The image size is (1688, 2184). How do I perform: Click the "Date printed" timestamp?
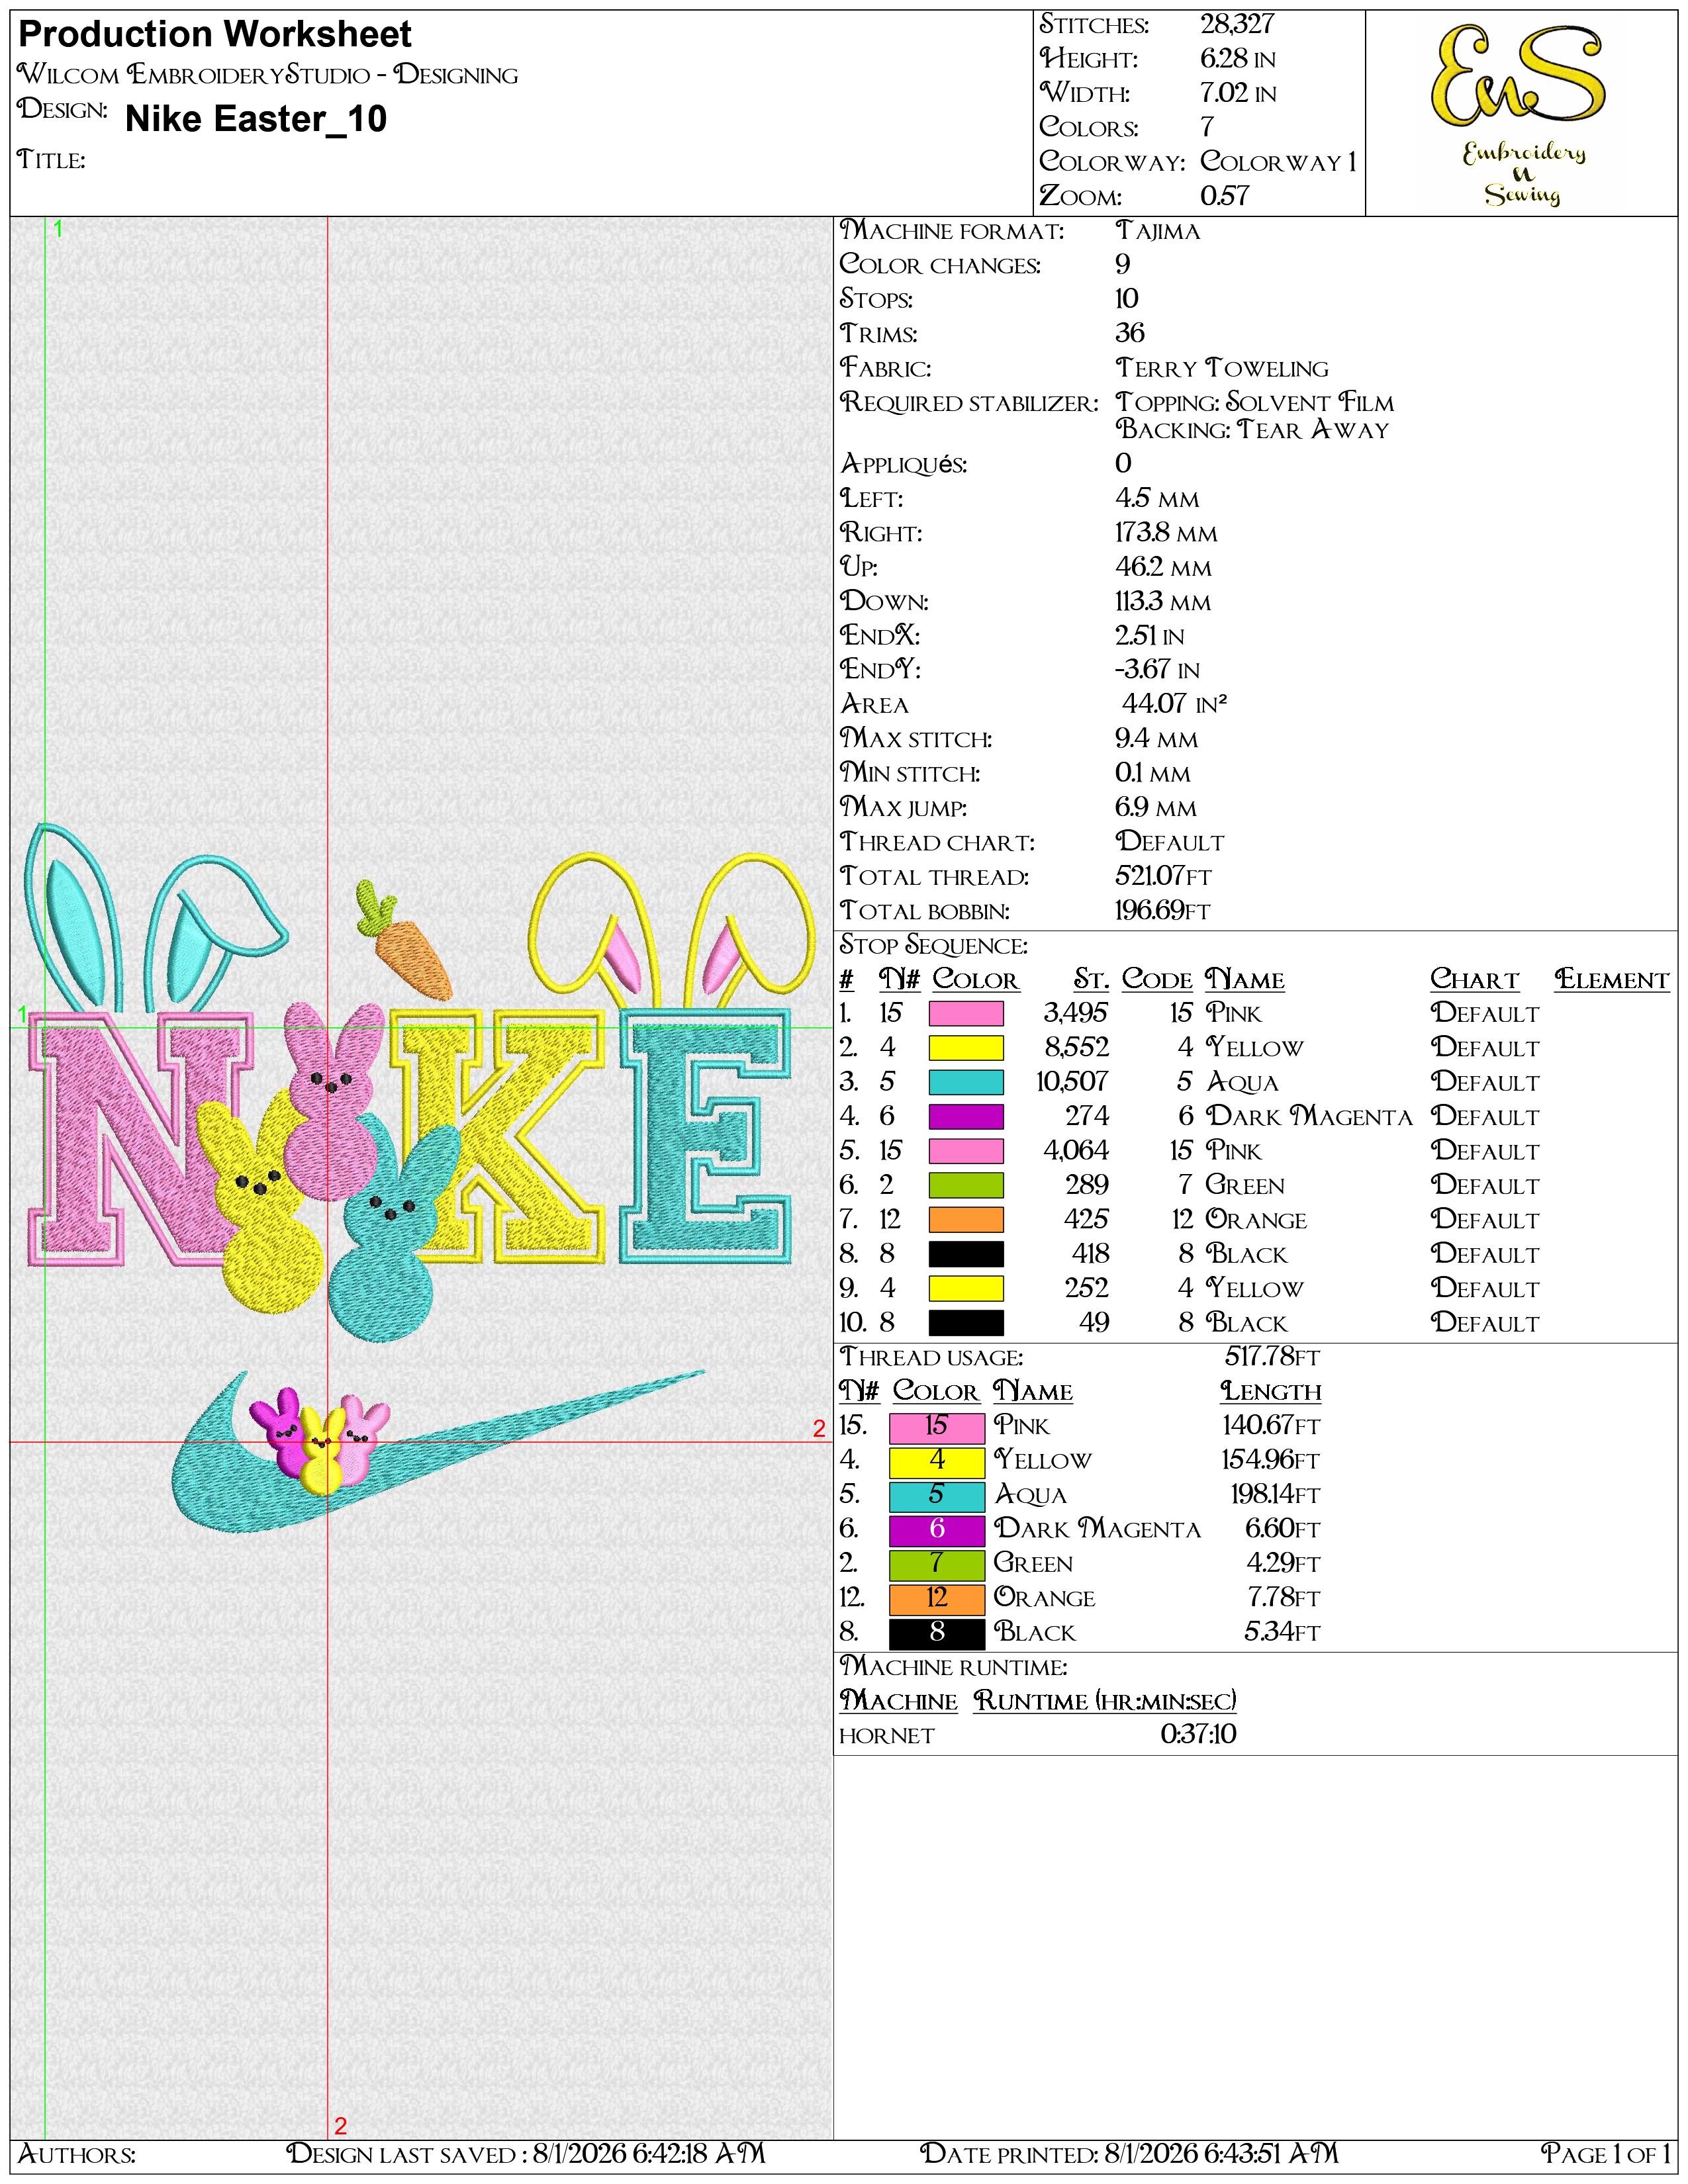pyautogui.click(x=1129, y=2153)
